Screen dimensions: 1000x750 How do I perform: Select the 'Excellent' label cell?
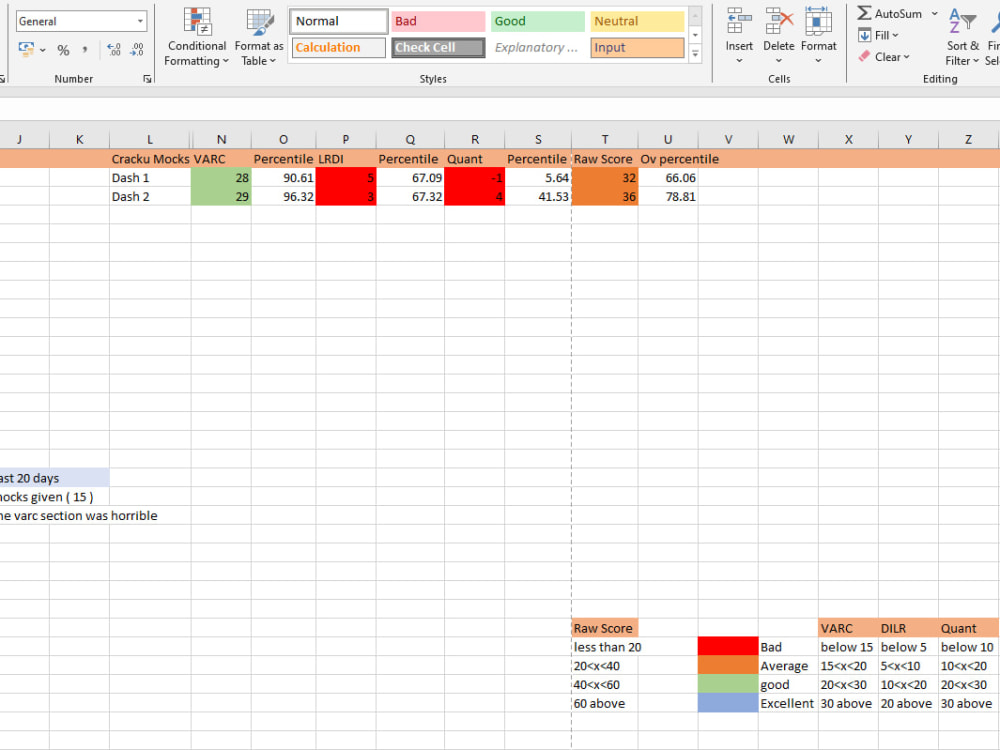[x=788, y=703]
